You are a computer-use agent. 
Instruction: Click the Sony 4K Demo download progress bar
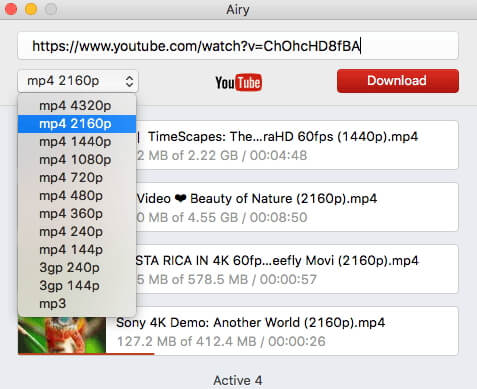[86, 353]
